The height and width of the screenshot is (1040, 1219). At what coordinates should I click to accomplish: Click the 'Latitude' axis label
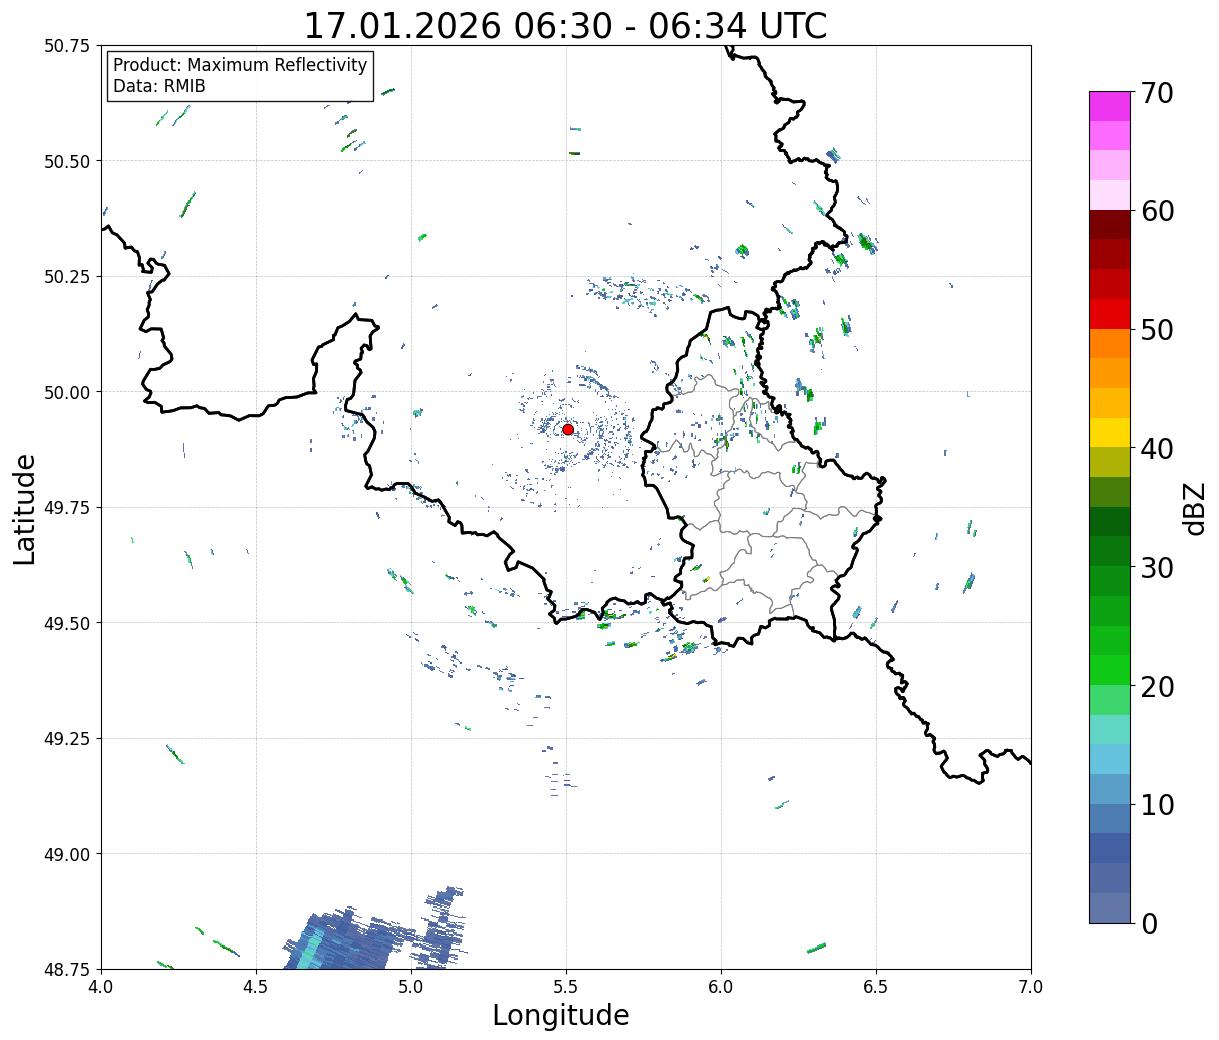pos(25,508)
